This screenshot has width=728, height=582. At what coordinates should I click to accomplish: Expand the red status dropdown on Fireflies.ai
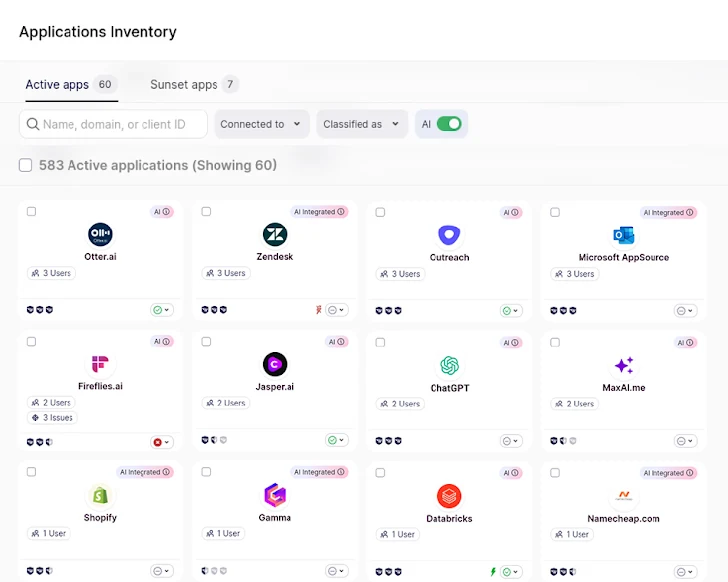[162, 441]
